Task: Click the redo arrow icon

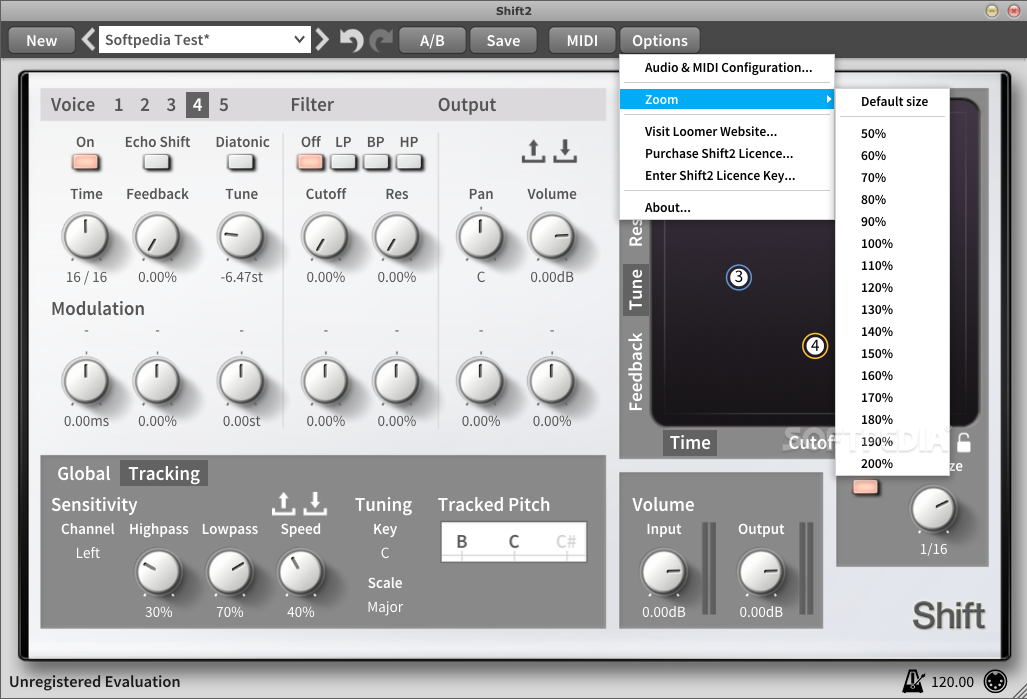Action: click(x=381, y=40)
